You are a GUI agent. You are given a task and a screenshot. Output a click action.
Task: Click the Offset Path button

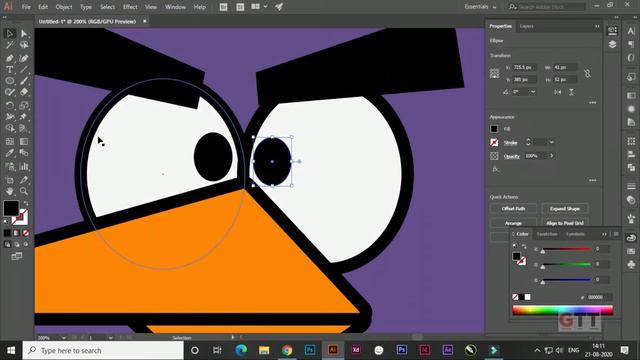pos(513,209)
